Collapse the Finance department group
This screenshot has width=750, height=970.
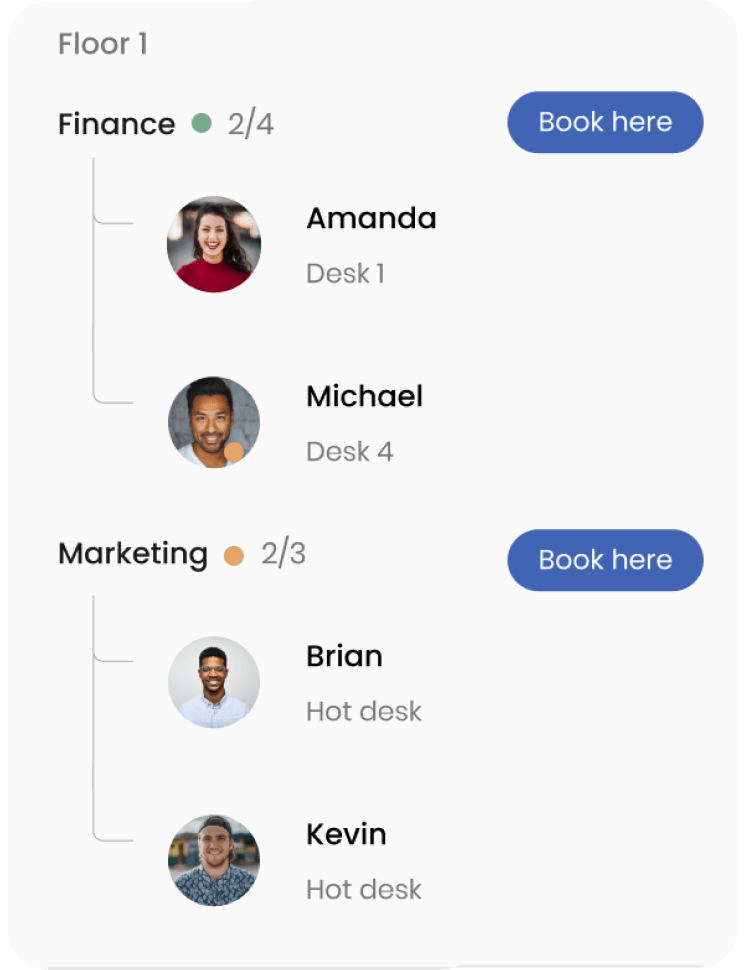116,122
